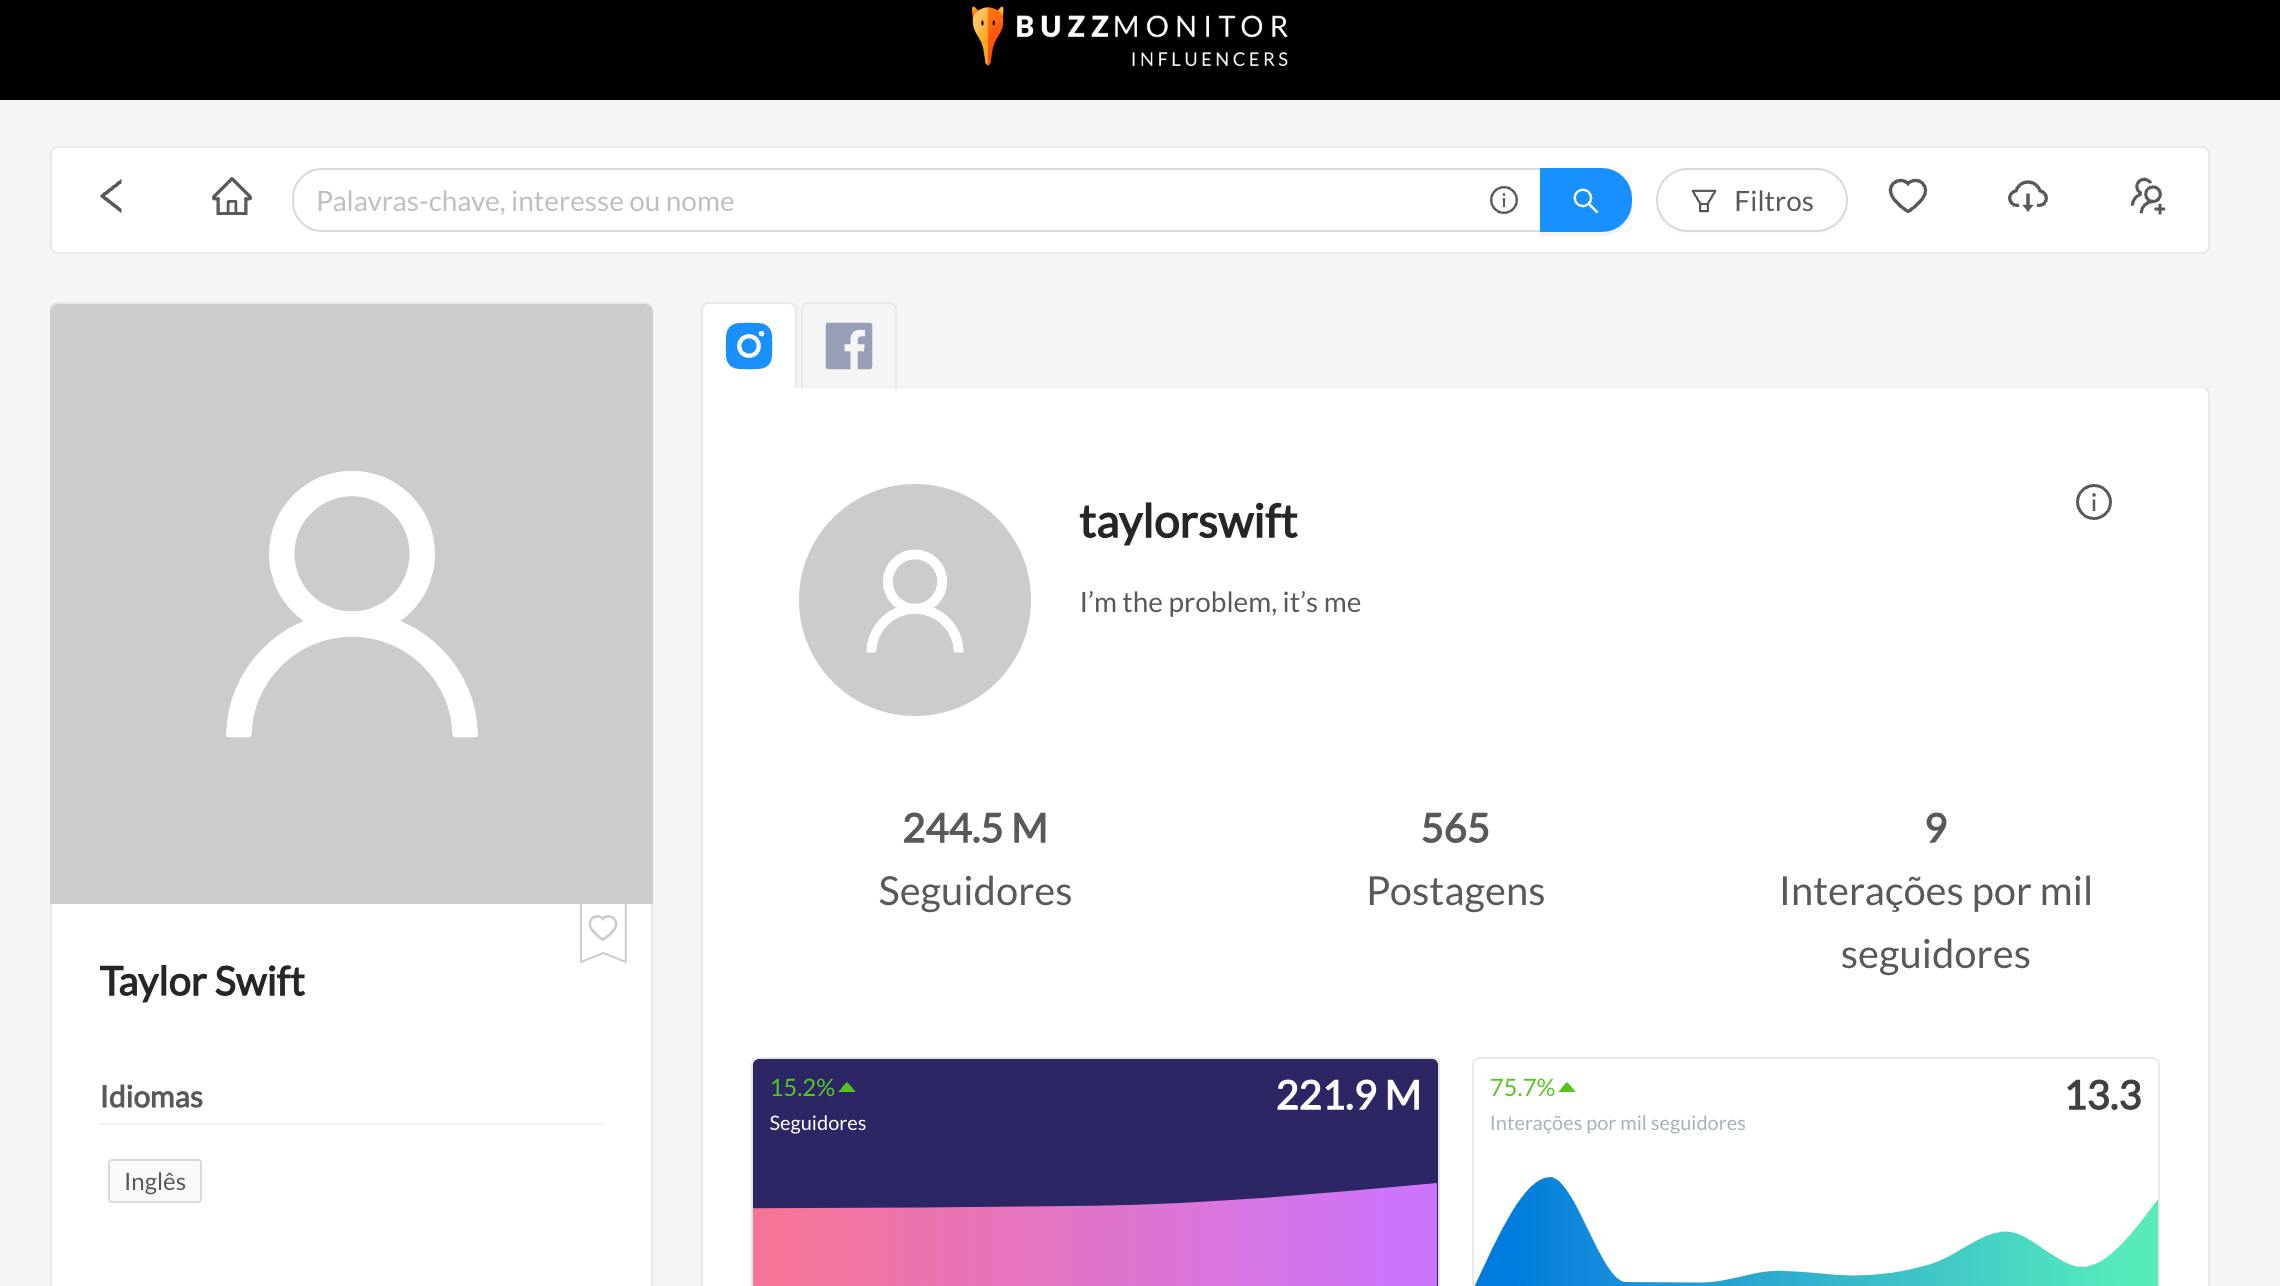Toggle favorite bookmark on Taylor Swift card
Screen dimensions: 2280x1286
coord(603,932)
